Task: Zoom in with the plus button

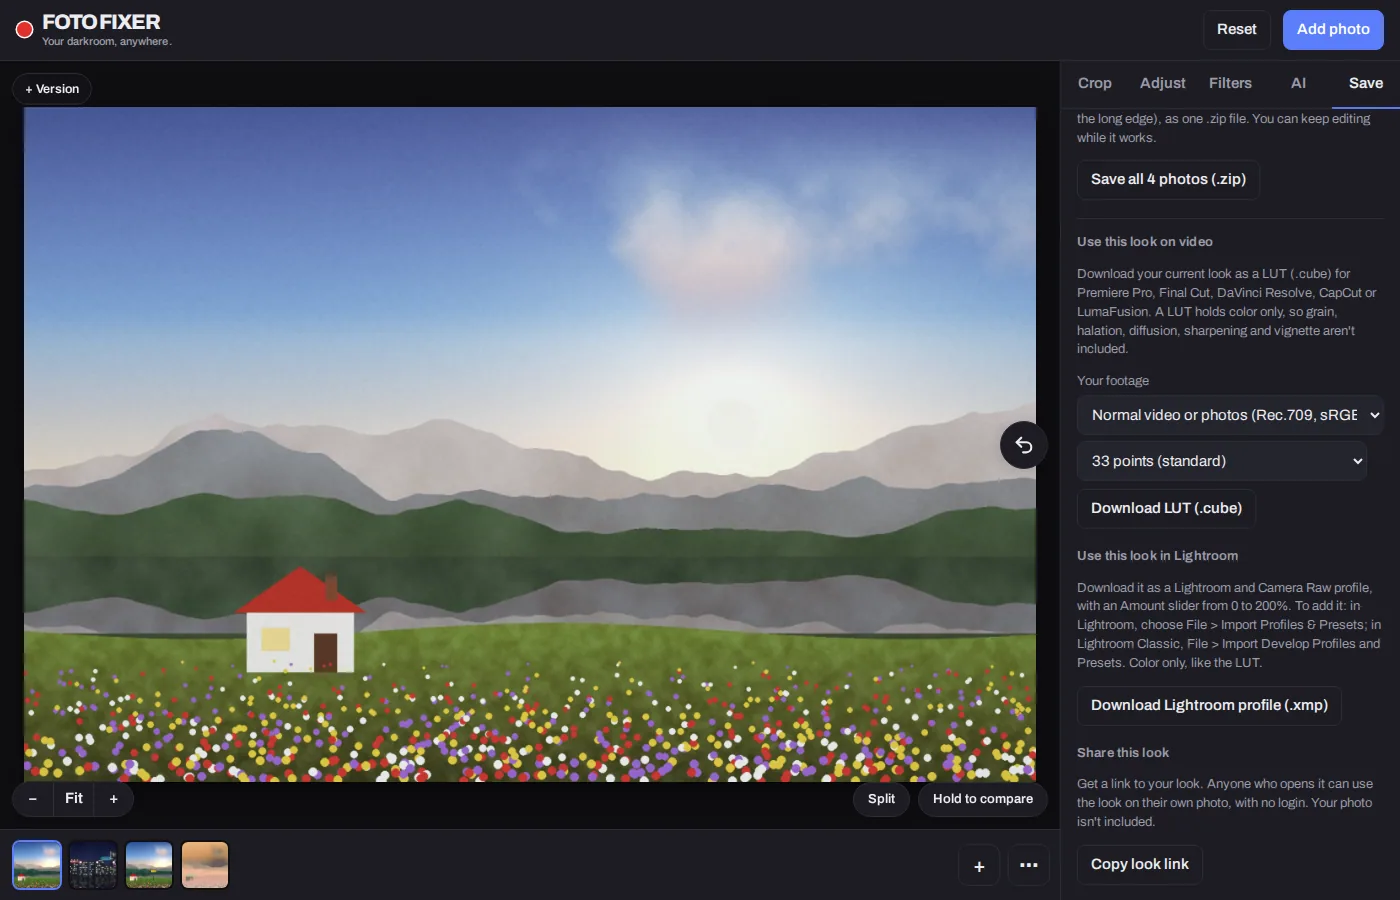Action: [x=114, y=799]
